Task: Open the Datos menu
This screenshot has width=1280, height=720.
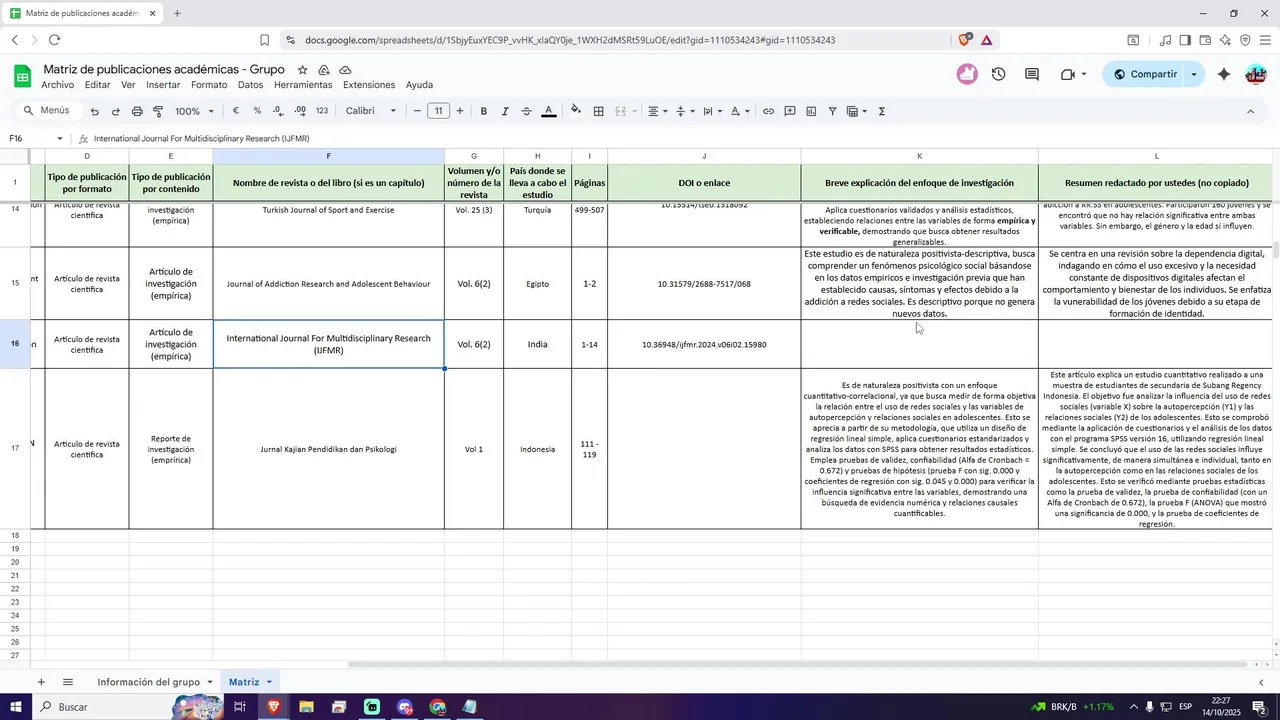Action: click(251, 85)
